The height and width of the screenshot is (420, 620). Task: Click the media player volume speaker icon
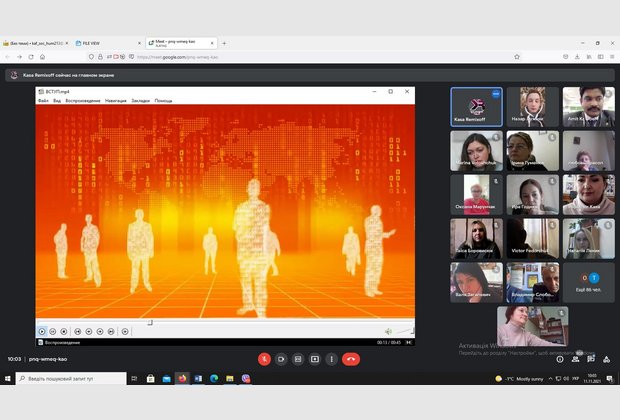(x=389, y=331)
